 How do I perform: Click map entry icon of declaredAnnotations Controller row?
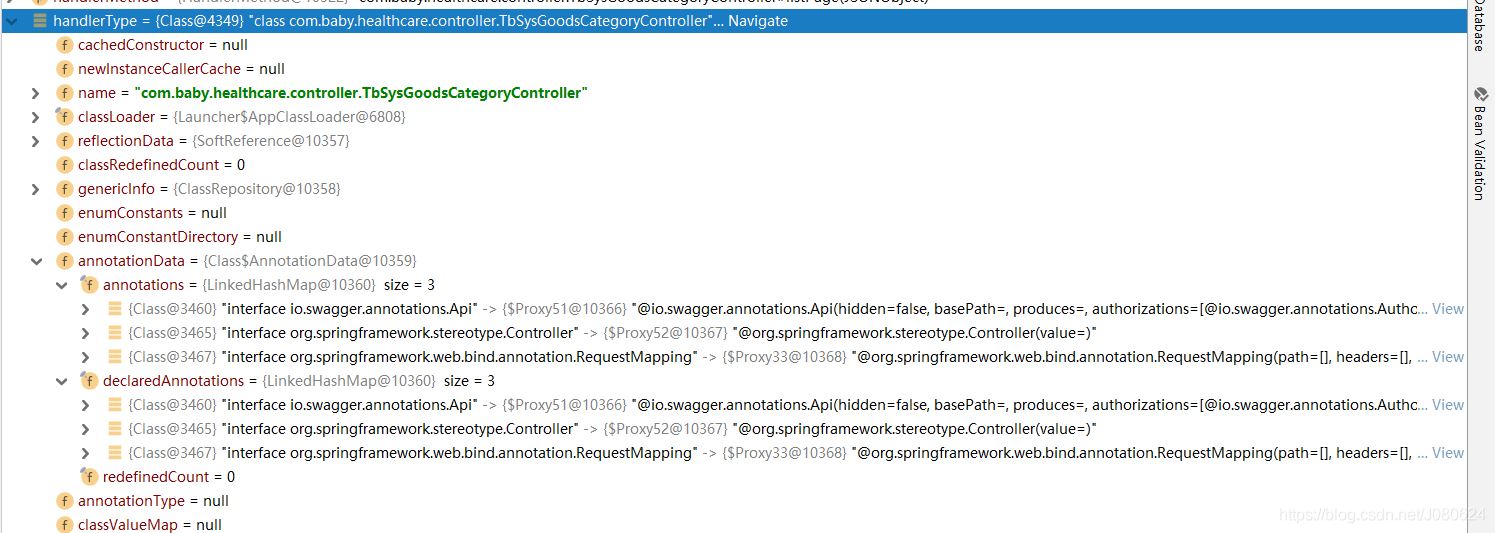coord(115,429)
